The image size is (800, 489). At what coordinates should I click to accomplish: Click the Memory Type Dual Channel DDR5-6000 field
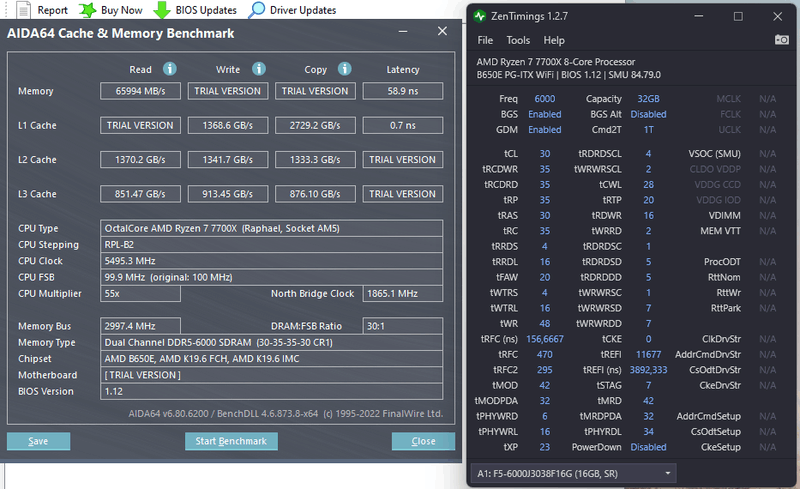(271, 342)
